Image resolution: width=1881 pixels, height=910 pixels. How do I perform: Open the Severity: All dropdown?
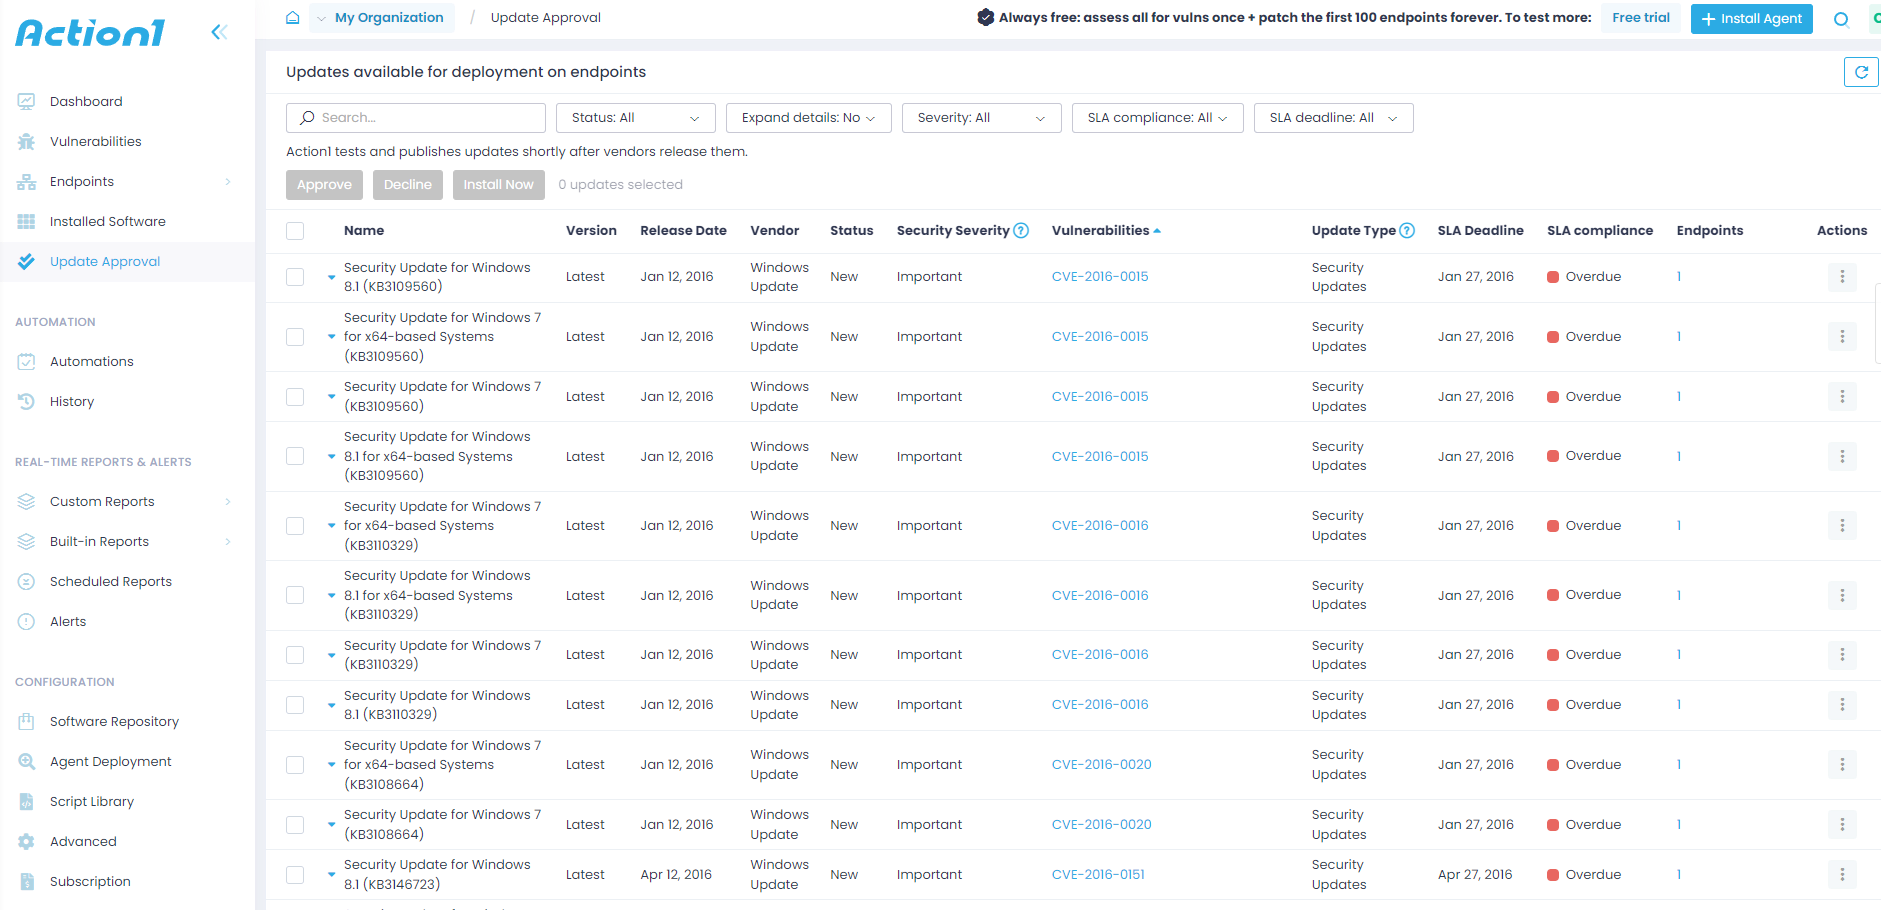[982, 118]
